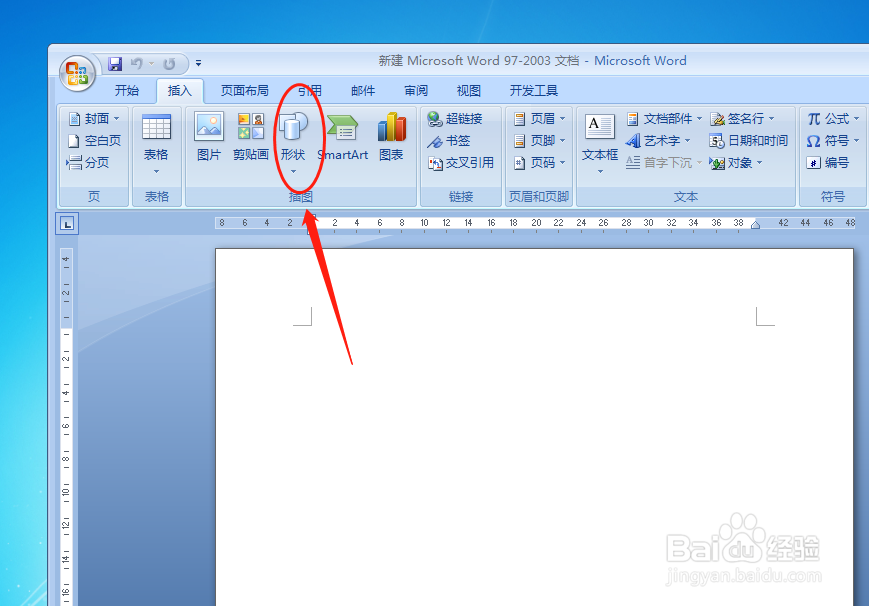Insert a page break with 分页
Viewport: 869px width, 606px height.
[x=88, y=162]
